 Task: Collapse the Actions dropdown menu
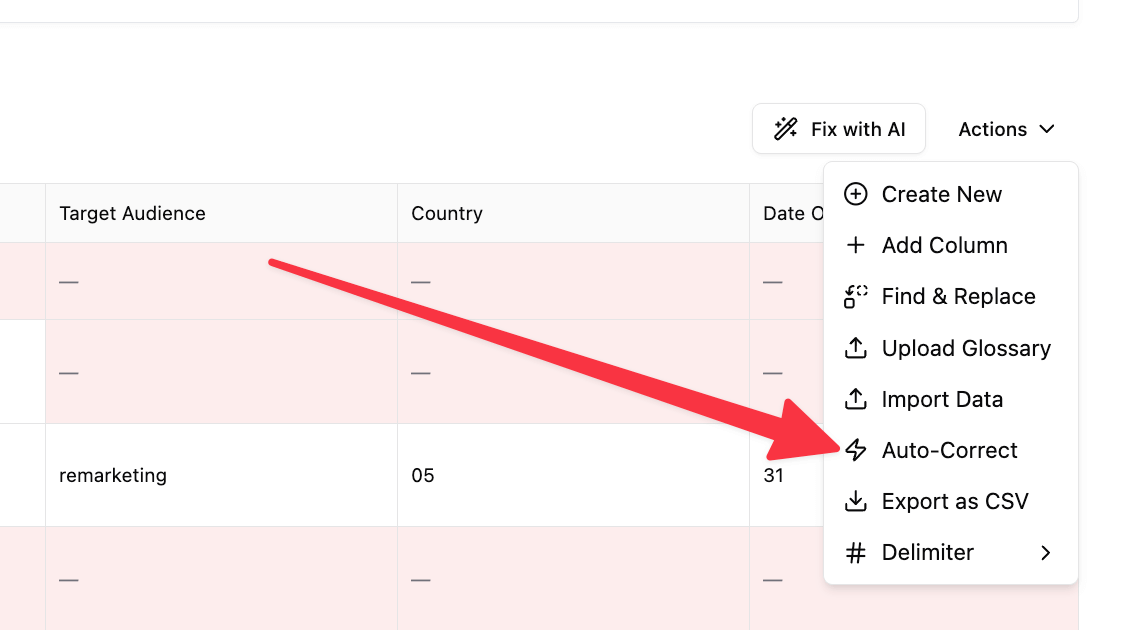click(x=1006, y=129)
